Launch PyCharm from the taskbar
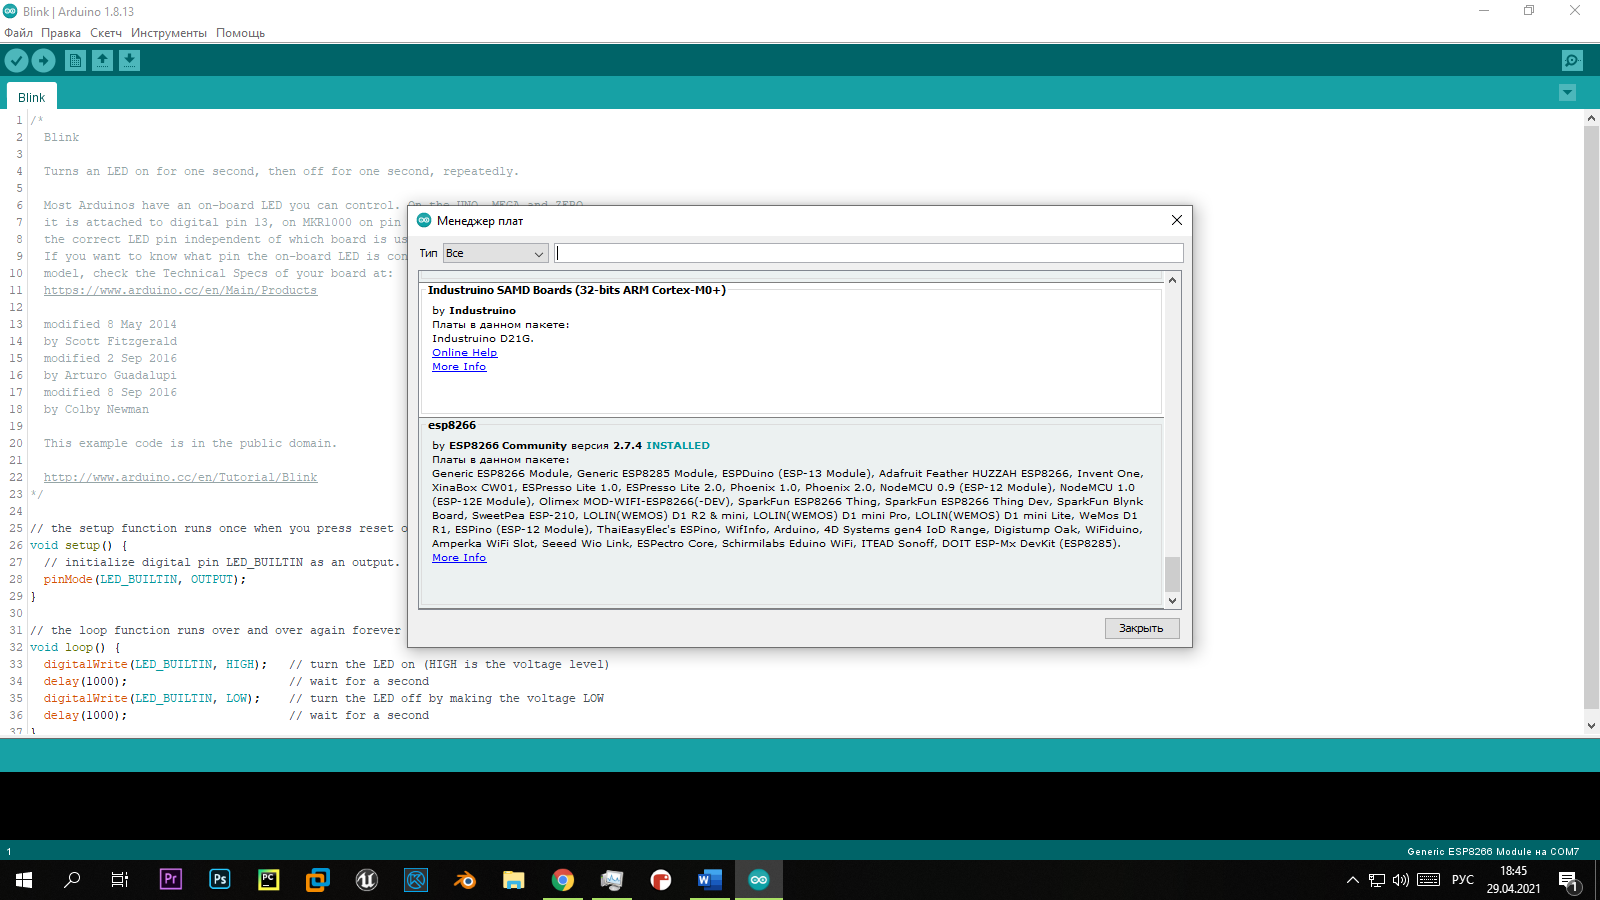The height and width of the screenshot is (900, 1600). [x=269, y=880]
